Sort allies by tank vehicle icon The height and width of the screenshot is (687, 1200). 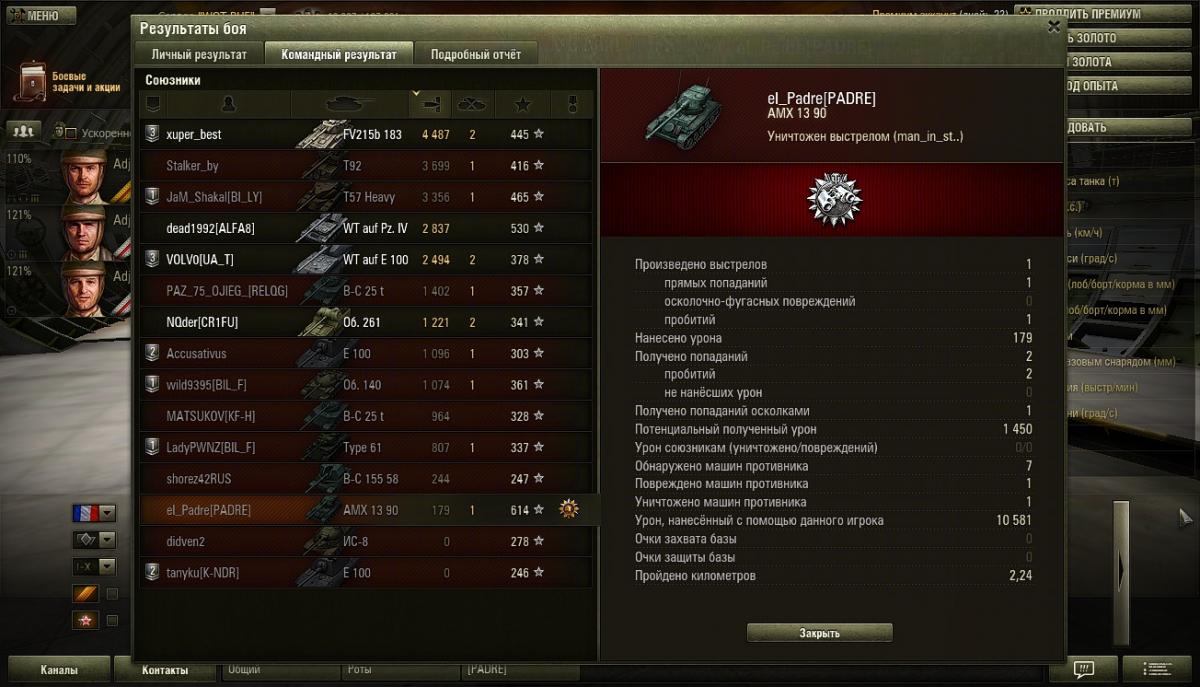(x=349, y=103)
